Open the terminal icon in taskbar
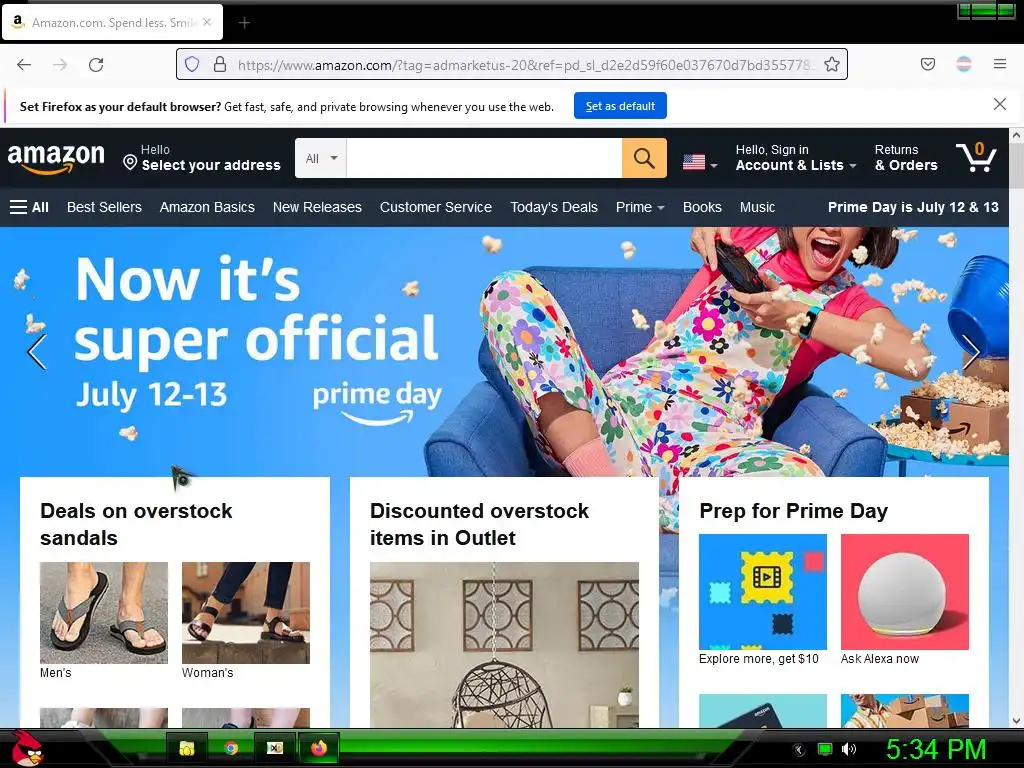This screenshot has width=1024, height=768. pos(275,748)
